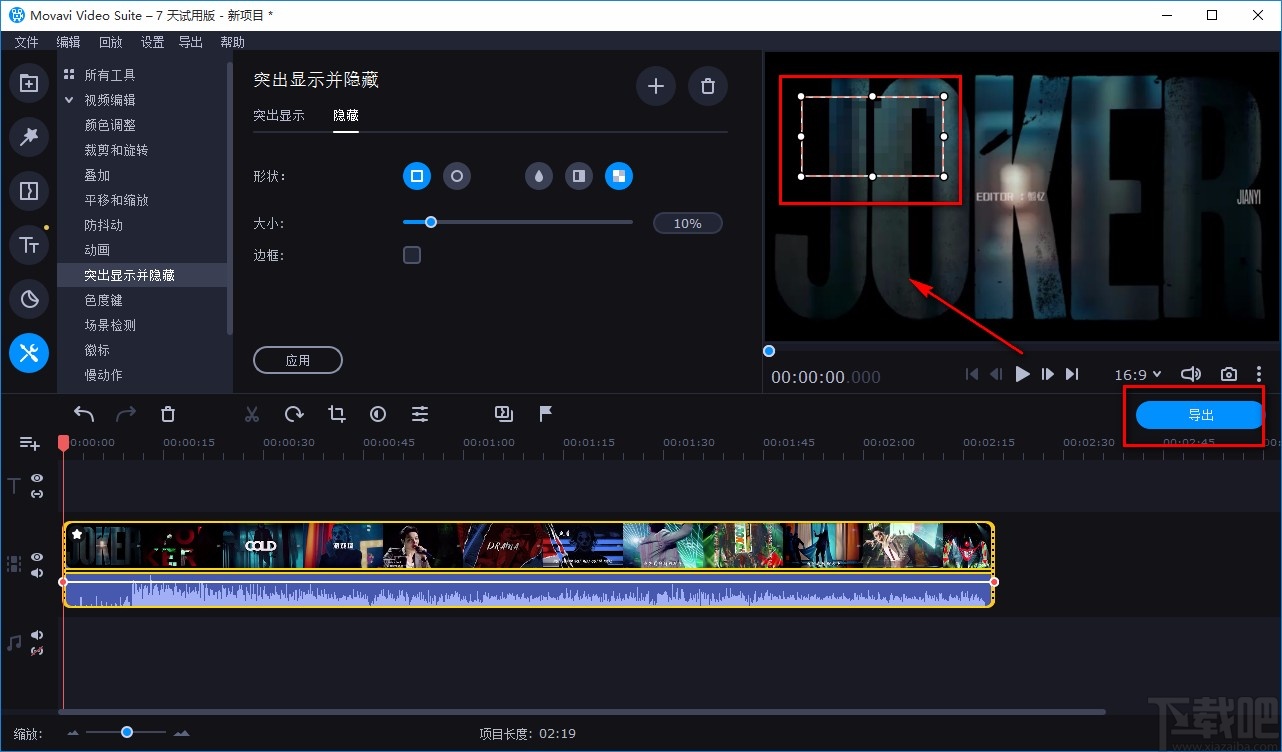1282x752 pixels.
Task: Add a new mask with plus button
Action: point(656,86)
